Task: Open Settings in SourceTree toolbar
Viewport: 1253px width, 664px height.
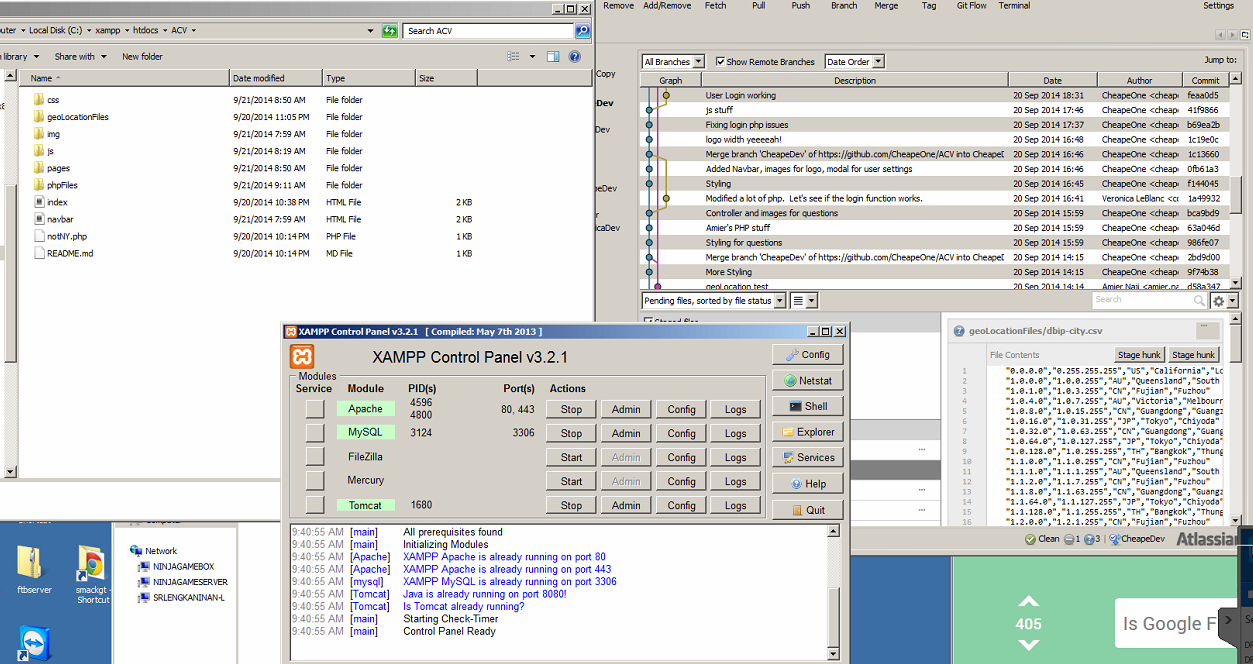Action: [1219, 6]
